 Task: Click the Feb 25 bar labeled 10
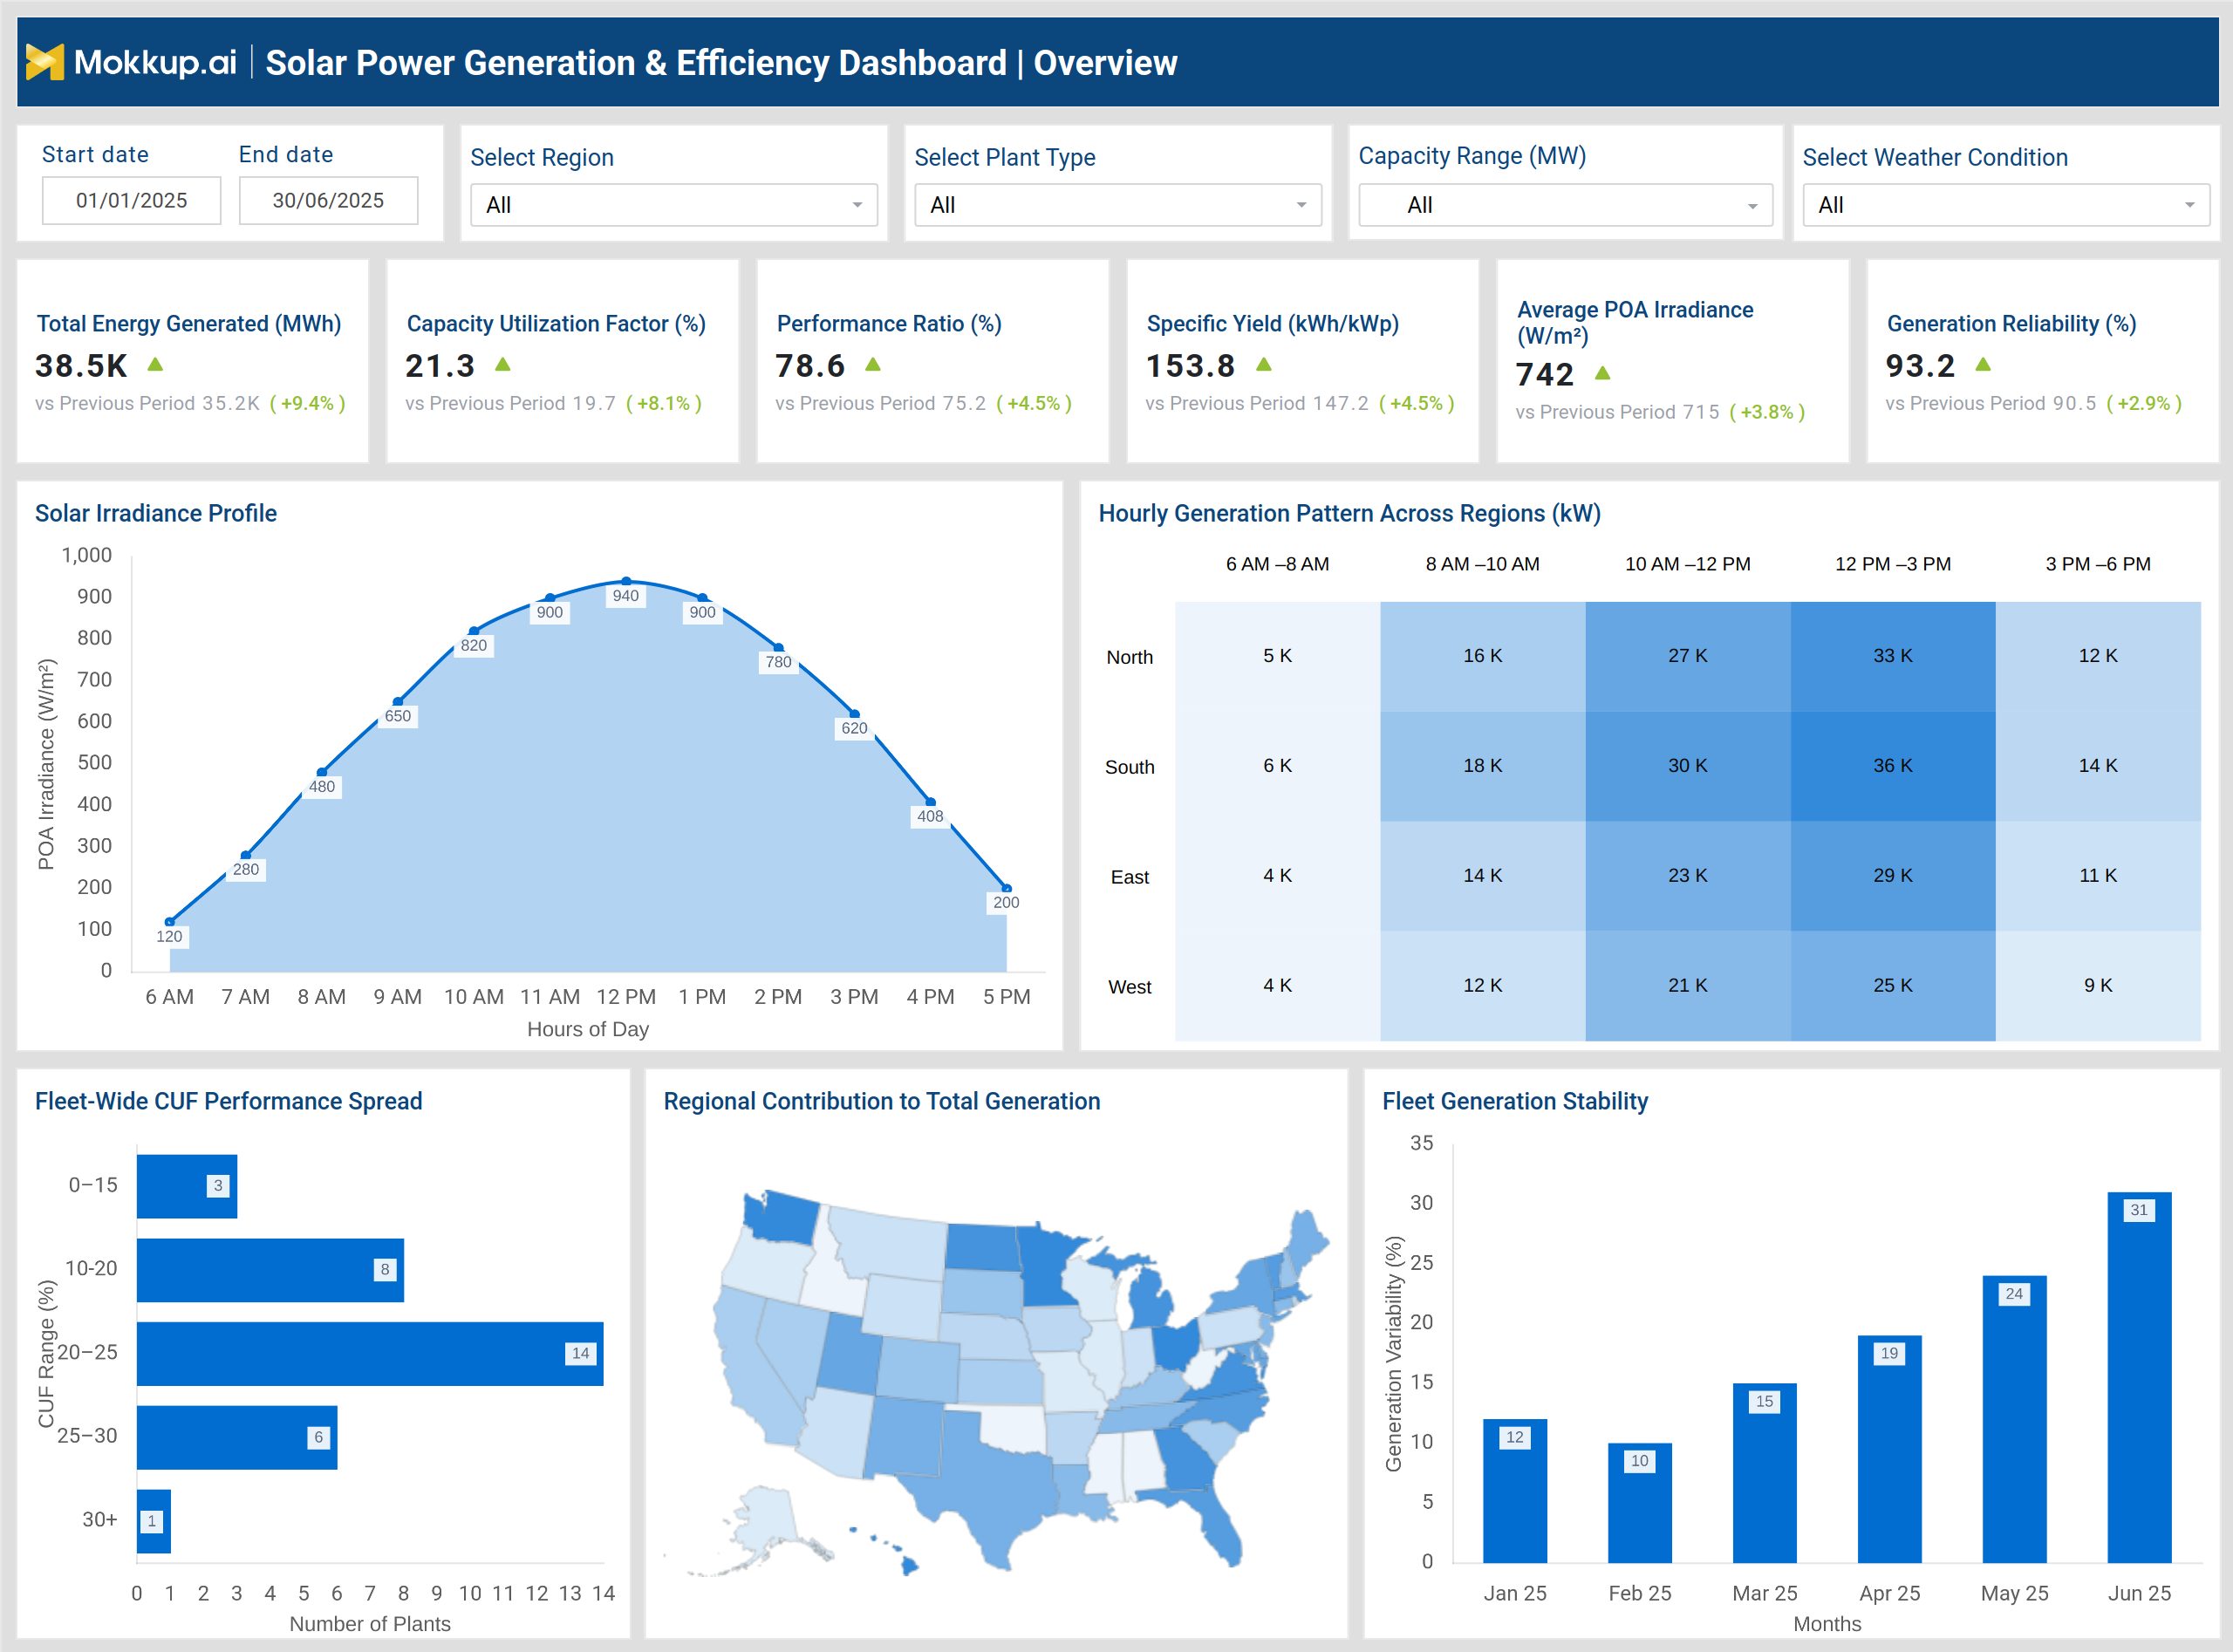point(1640,1503)
